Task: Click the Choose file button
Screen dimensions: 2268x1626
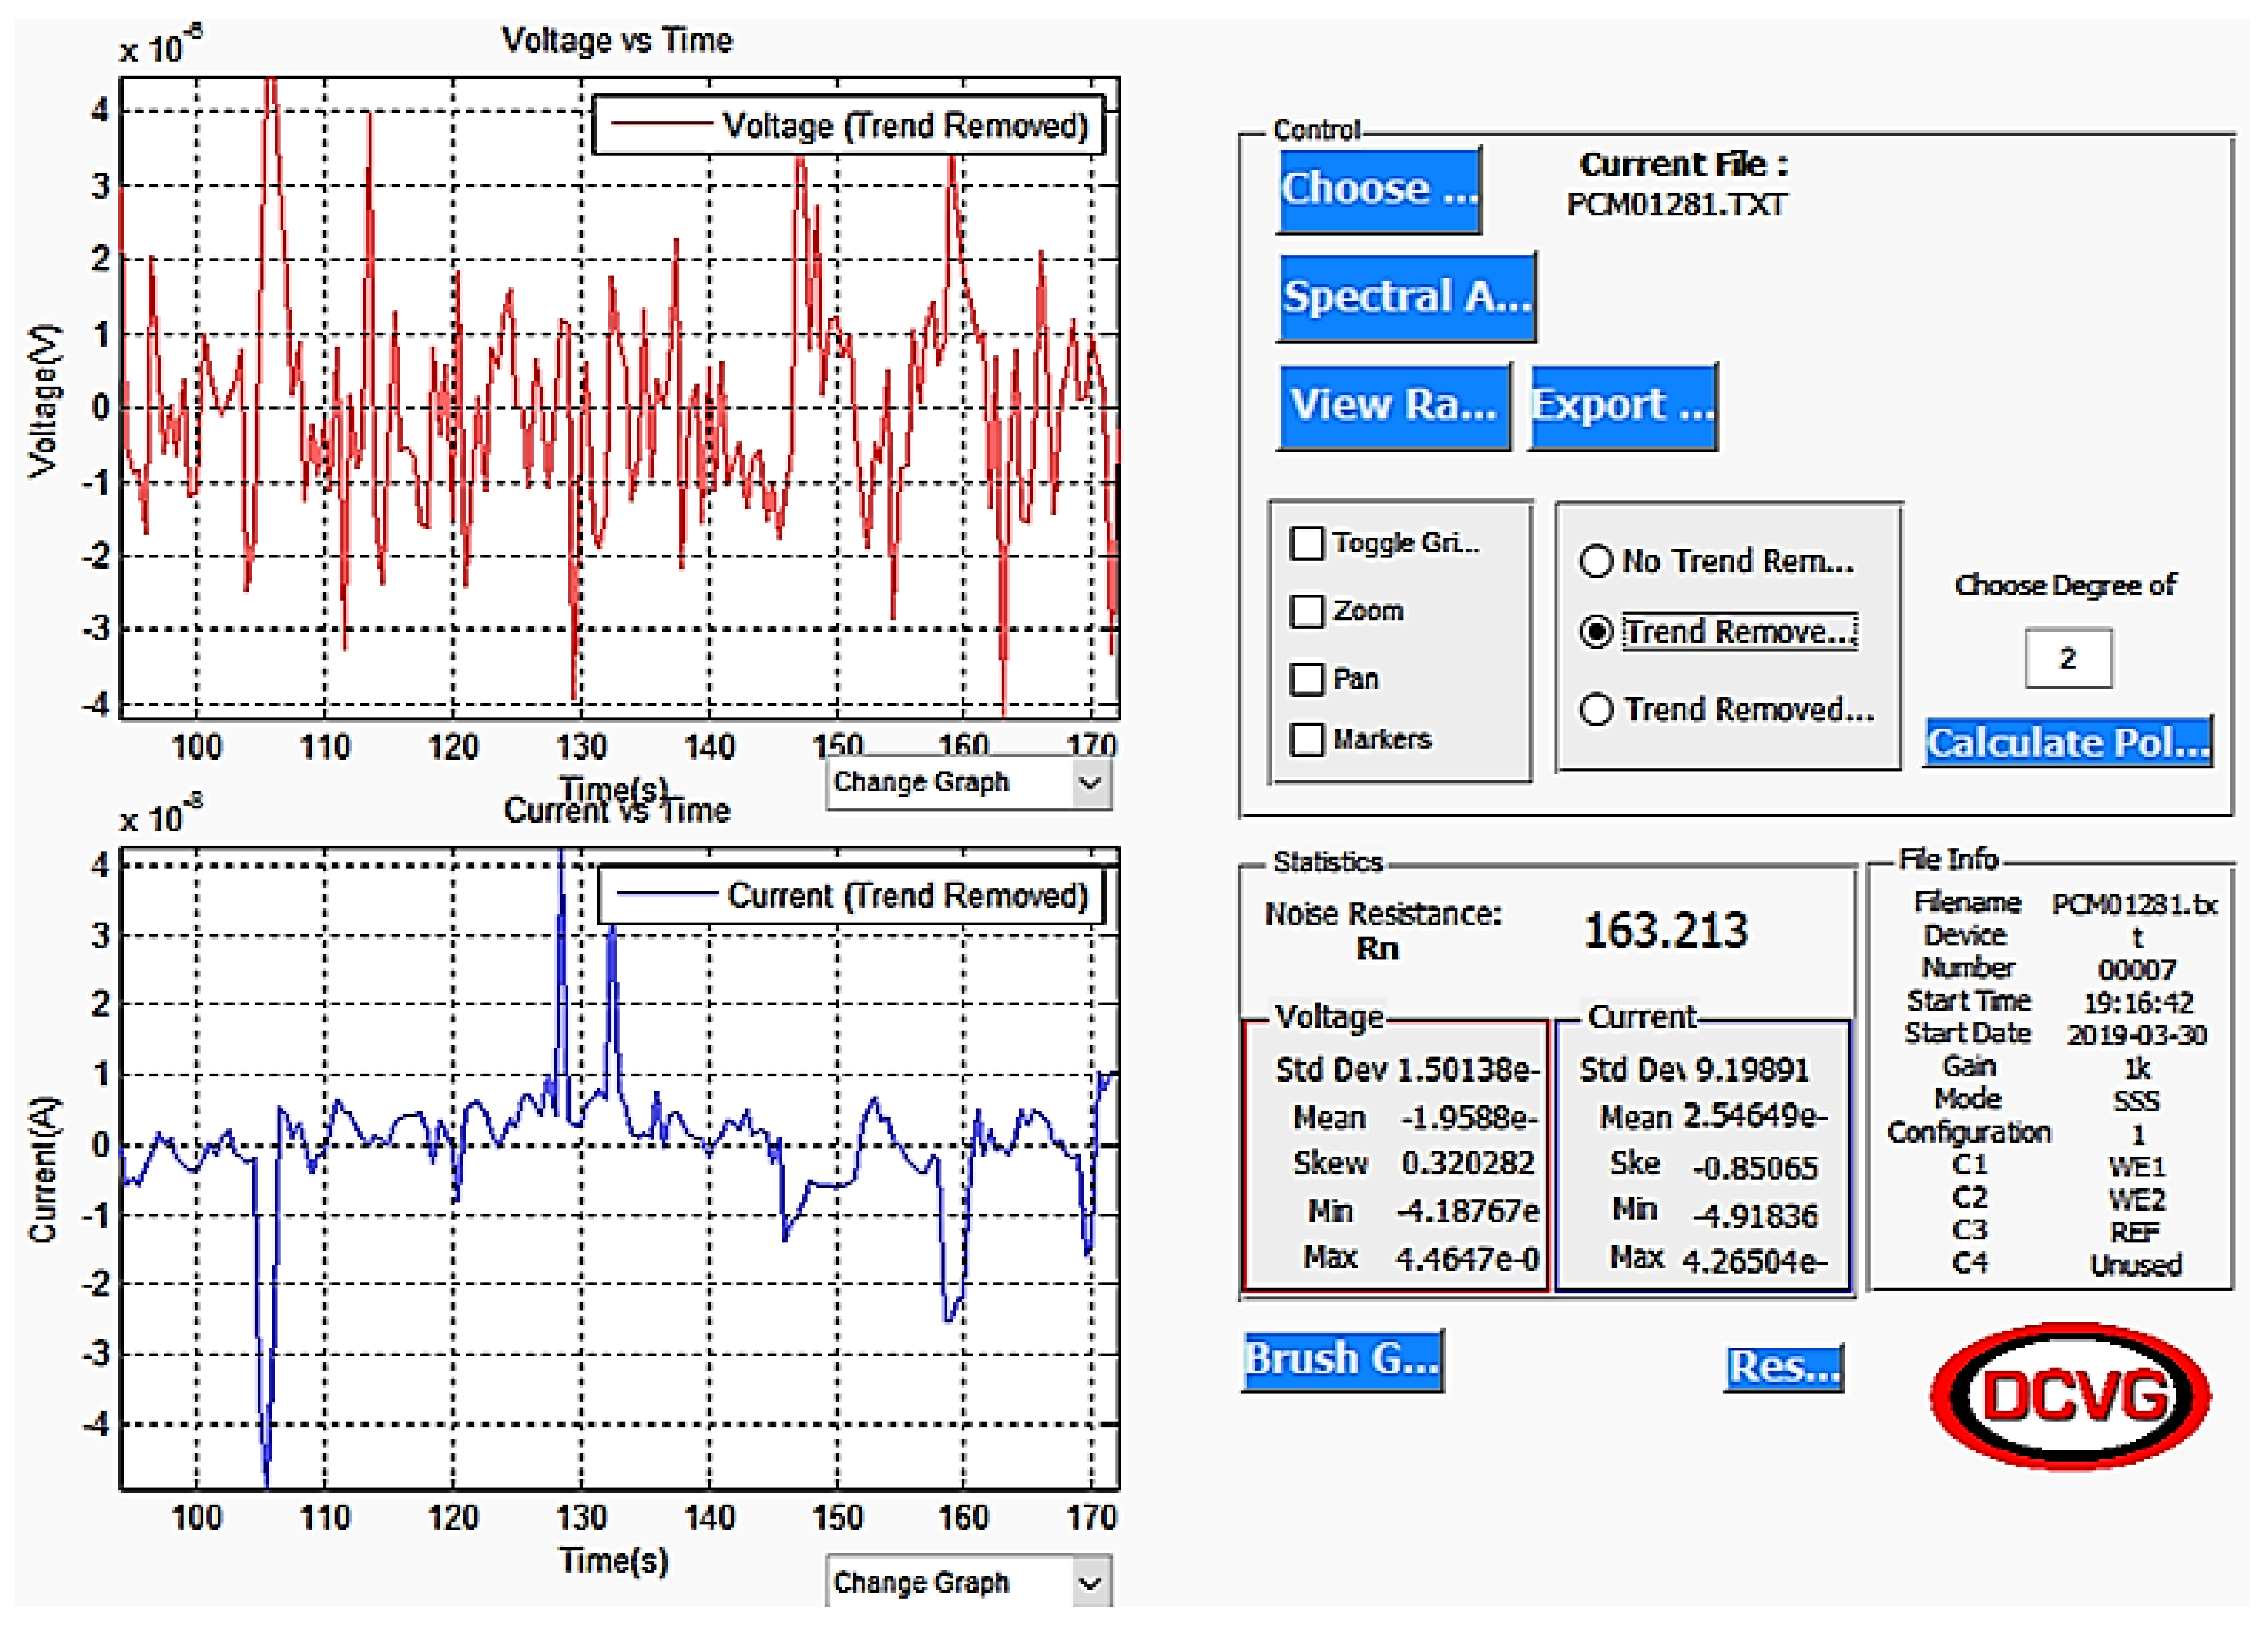Action: tap(1379, 189)
